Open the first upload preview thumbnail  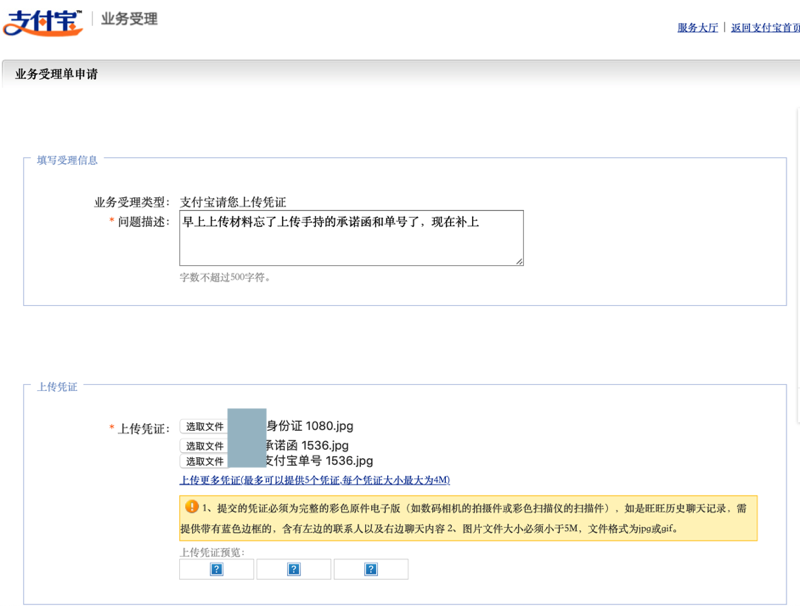pyautogui.click(x=216, y=569)
